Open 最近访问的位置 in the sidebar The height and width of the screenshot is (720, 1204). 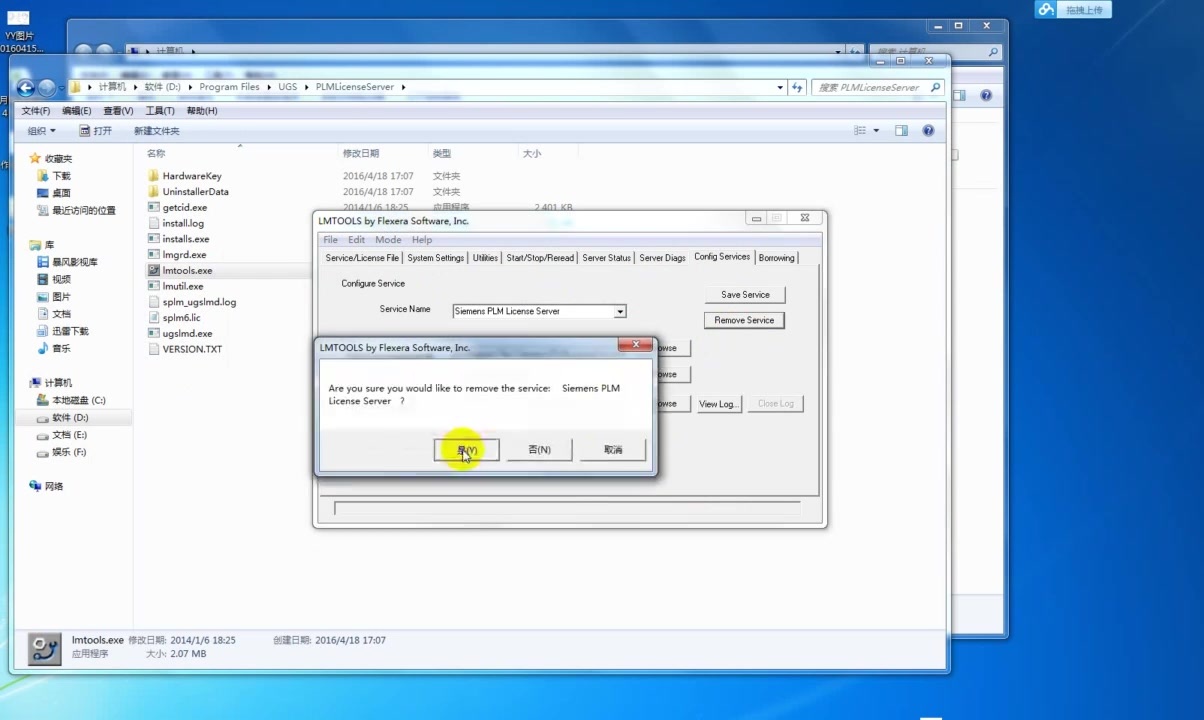pyautogui.click(x=84, y=210)
